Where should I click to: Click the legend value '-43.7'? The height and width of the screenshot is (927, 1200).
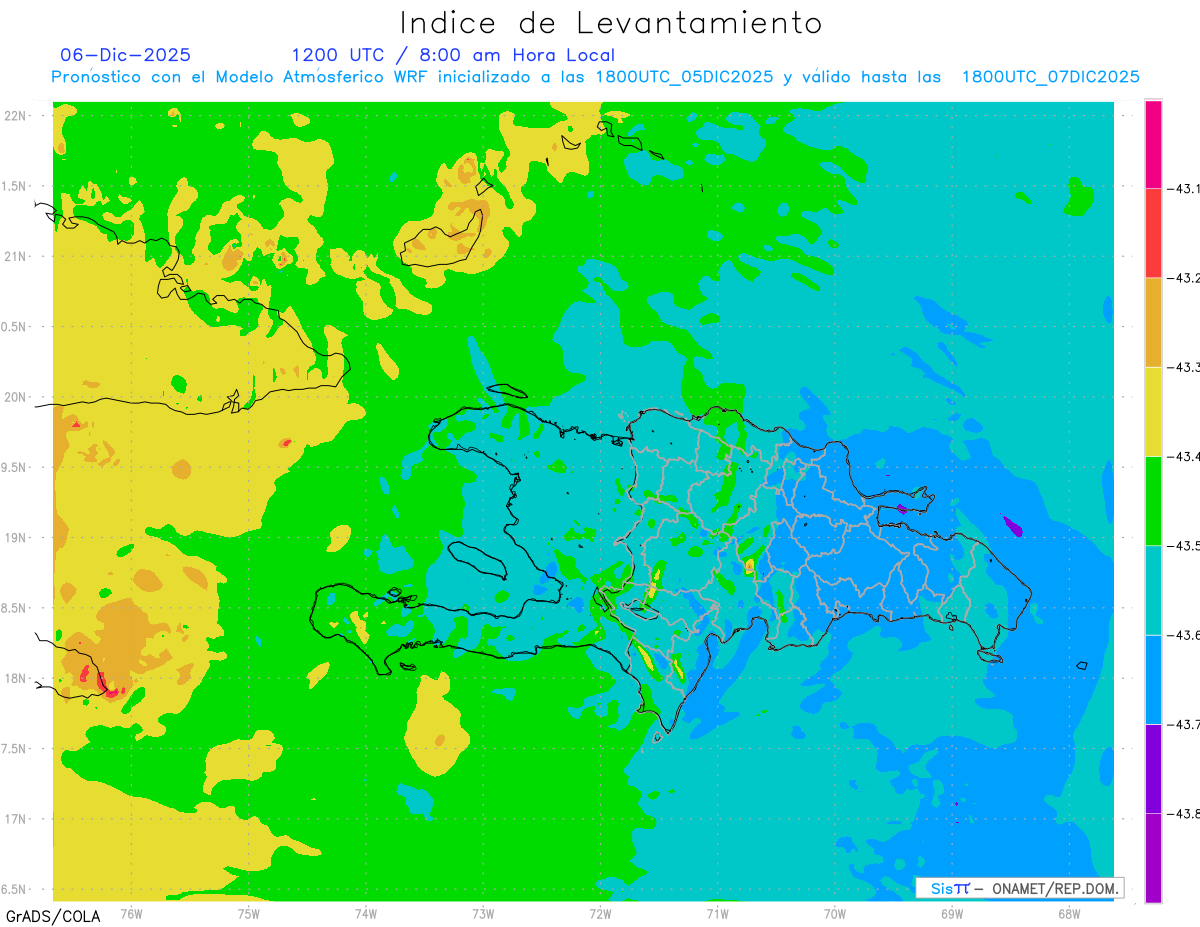point(1185,724)
